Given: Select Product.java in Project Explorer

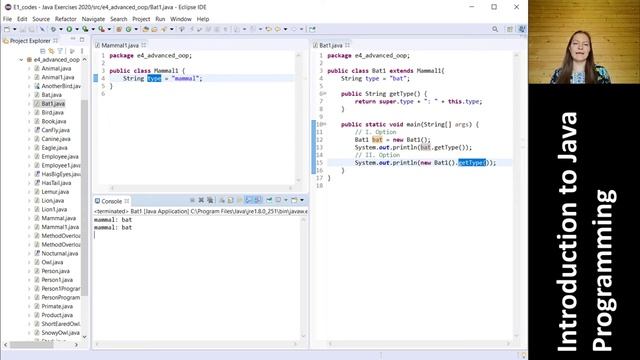Looking at the screenshot, I should (57, 316).
